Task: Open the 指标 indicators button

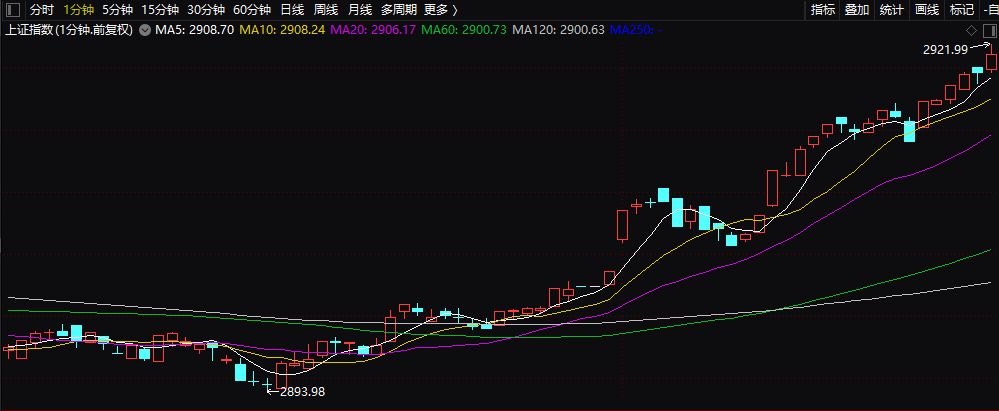Action: click(823, 10)
